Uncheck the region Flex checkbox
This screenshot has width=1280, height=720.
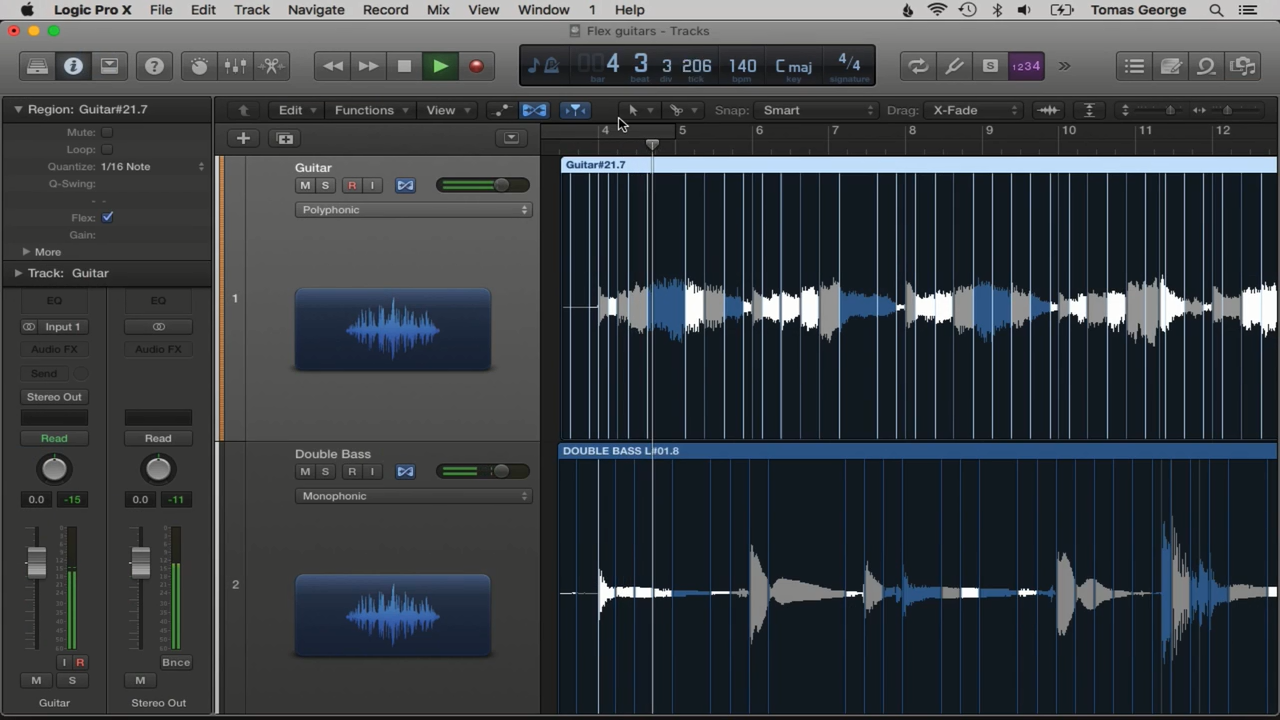pos(107,217)
